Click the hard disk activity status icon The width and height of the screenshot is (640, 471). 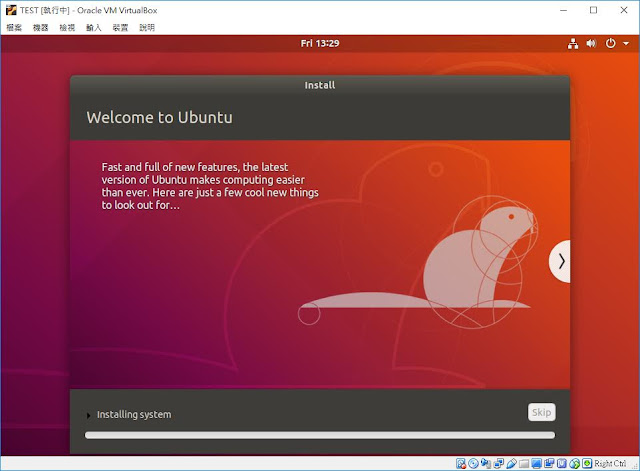(461, 463)
